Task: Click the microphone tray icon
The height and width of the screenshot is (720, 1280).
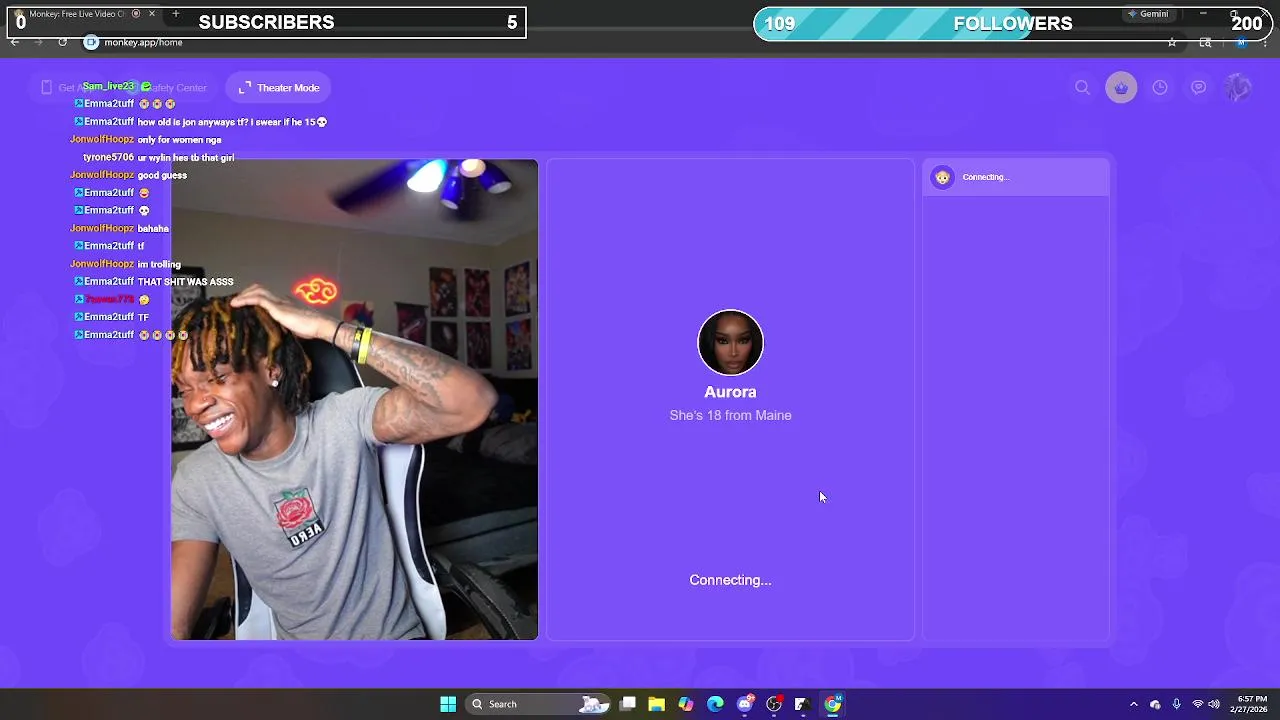Action: tap(1176, 704)
